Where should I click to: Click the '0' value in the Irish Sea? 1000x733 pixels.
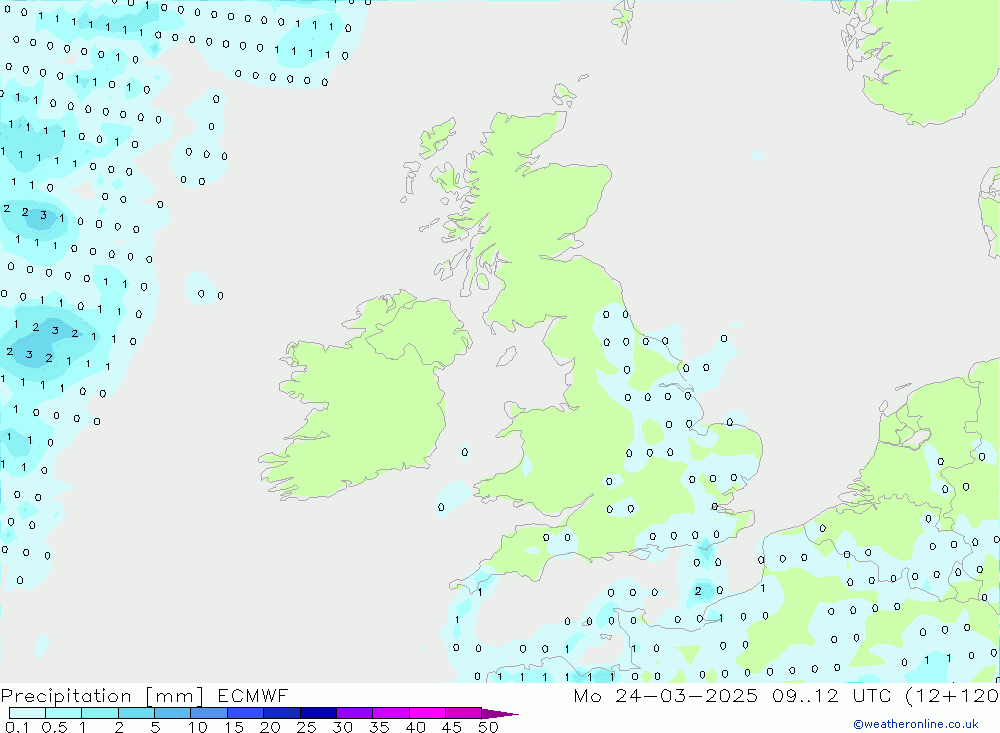point(465,452)
